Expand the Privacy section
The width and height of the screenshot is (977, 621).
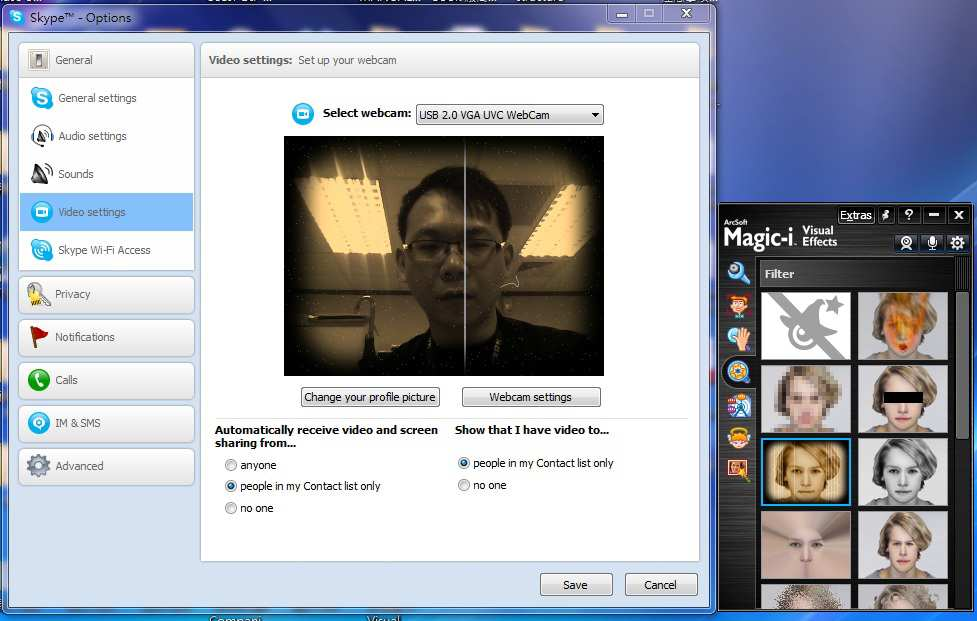[x=107, y=295]
